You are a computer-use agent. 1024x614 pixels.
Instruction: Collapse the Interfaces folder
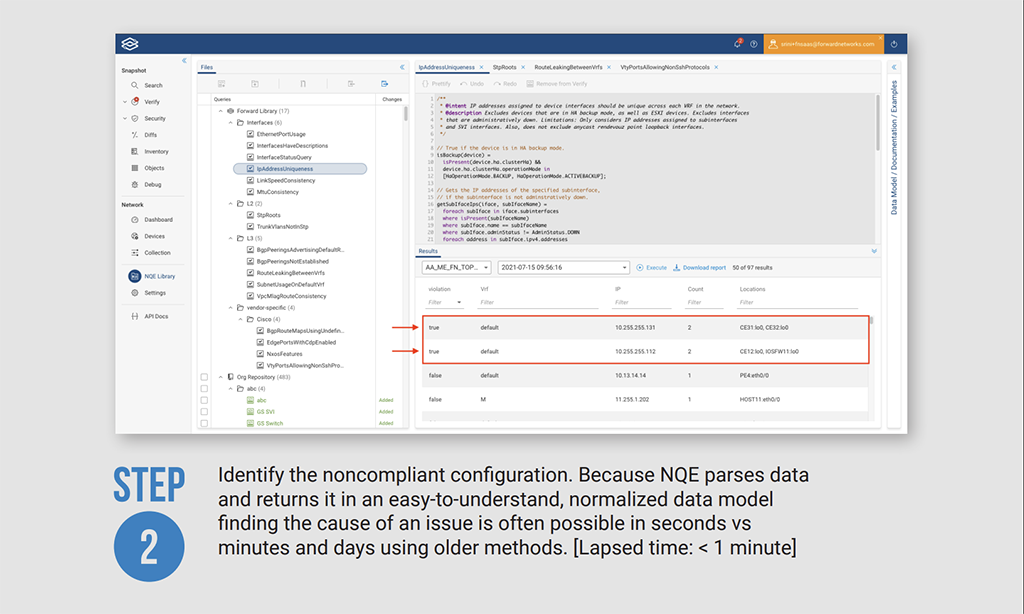[x=231, y=123]
